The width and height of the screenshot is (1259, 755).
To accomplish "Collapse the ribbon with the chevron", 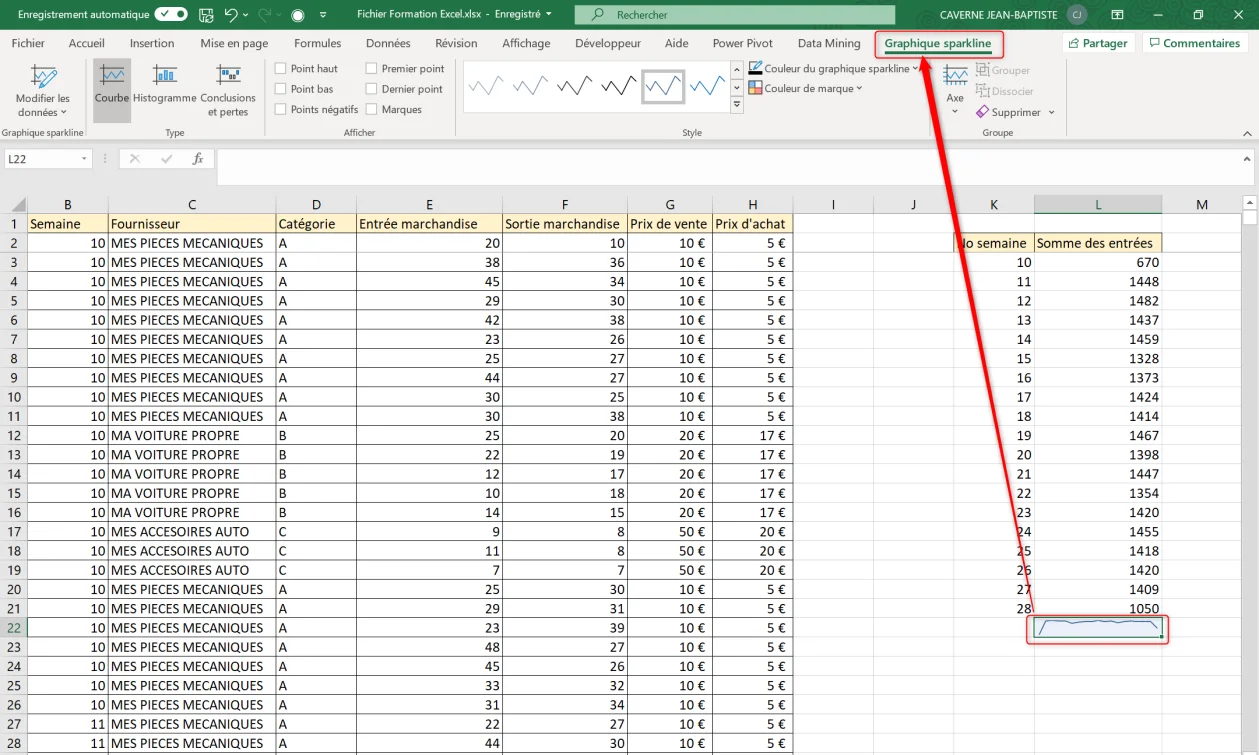I will pyautogui.click(x=1247, y=133).
